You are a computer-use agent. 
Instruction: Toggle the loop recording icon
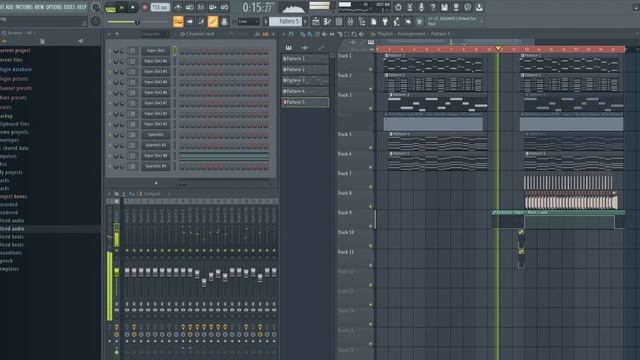click(x=224, y=7)
